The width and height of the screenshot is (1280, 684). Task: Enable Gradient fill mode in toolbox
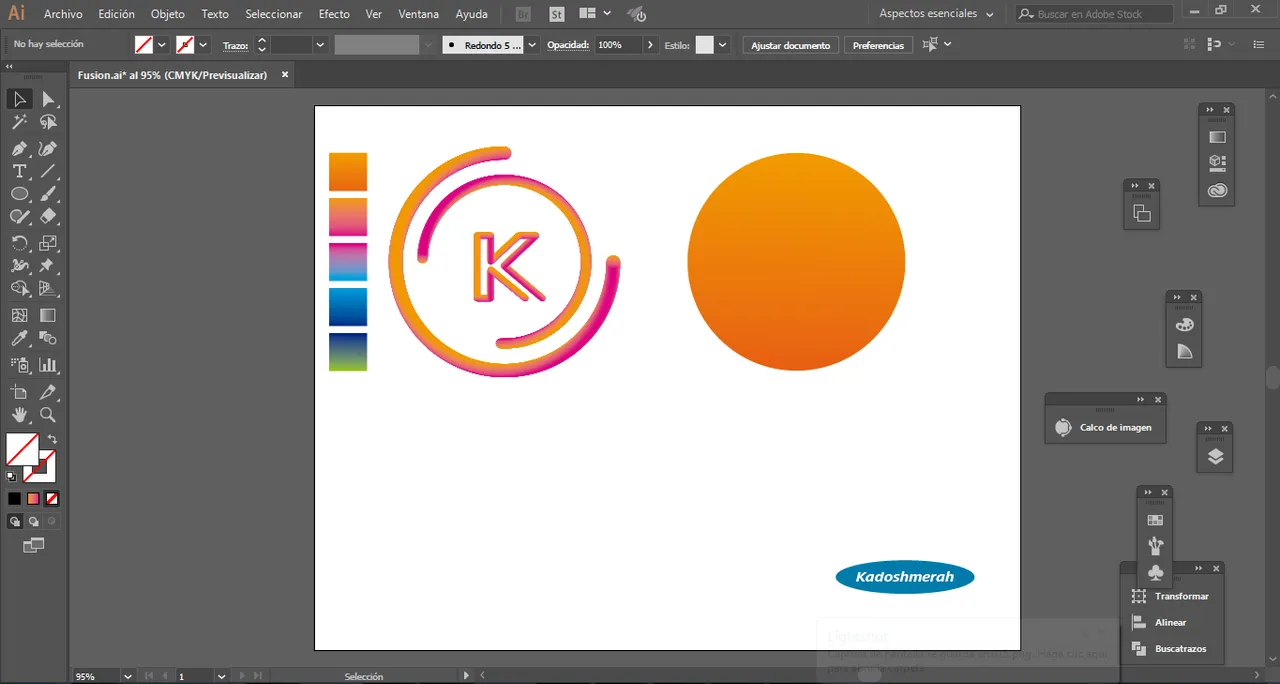(33, 498)
